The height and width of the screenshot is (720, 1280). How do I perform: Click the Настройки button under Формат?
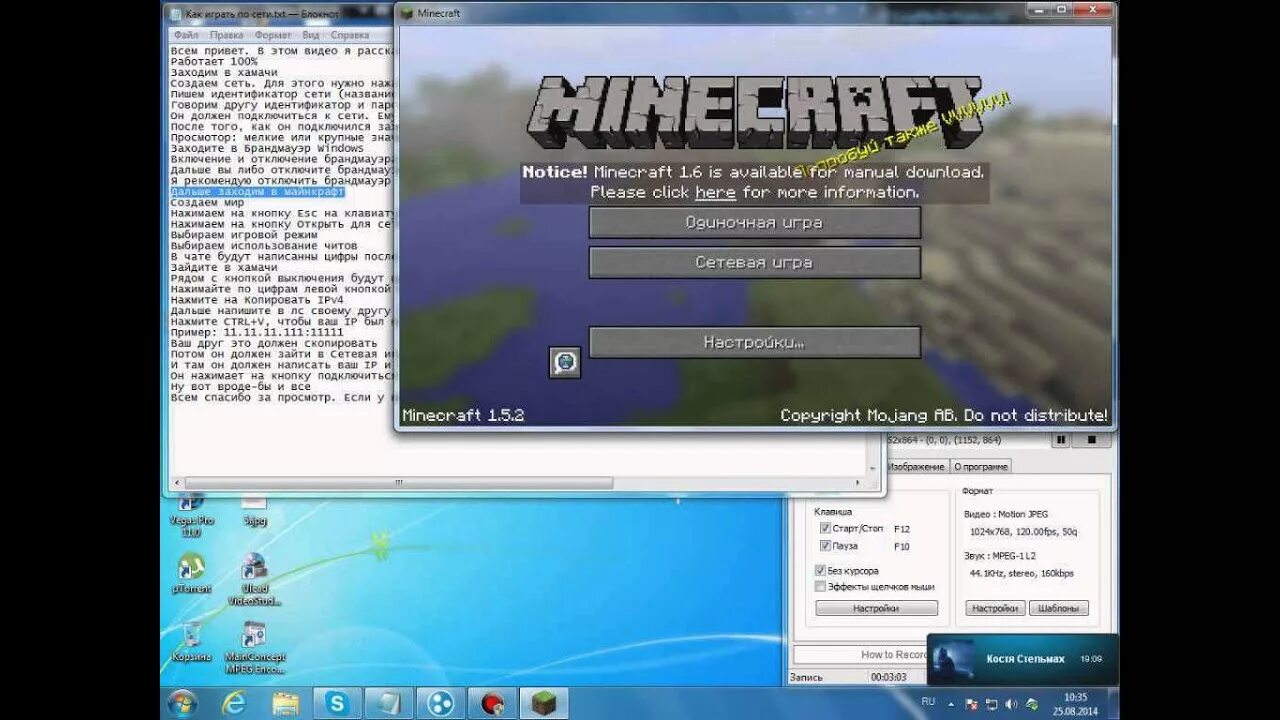click(x=995, y=608)
